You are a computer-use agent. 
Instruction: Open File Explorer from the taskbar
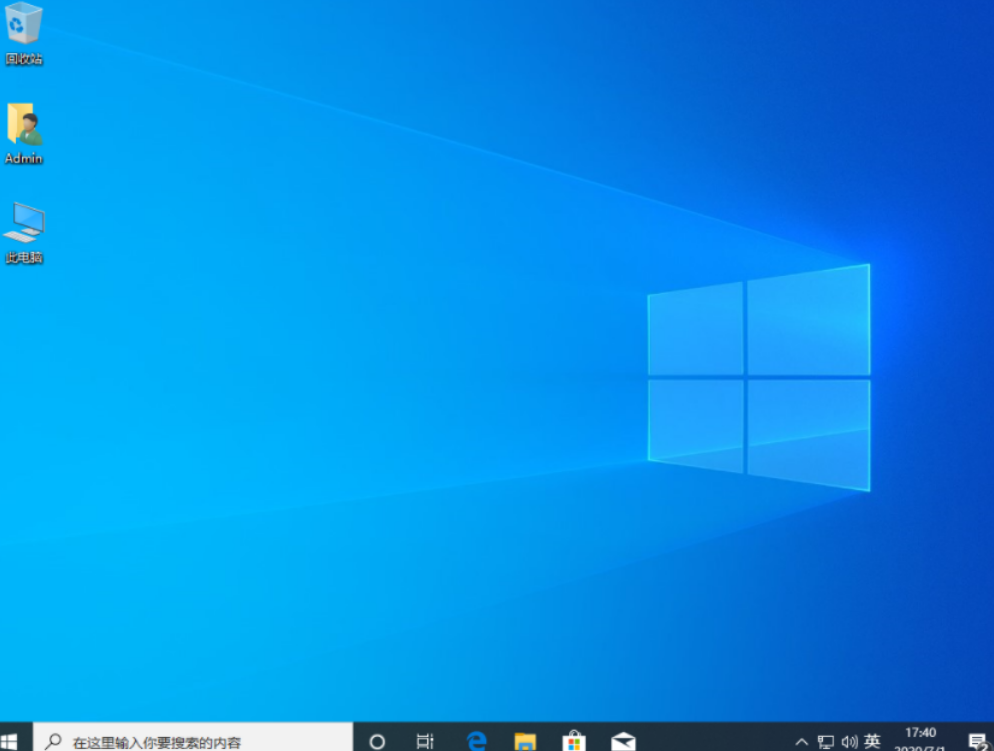coord(525,741)
